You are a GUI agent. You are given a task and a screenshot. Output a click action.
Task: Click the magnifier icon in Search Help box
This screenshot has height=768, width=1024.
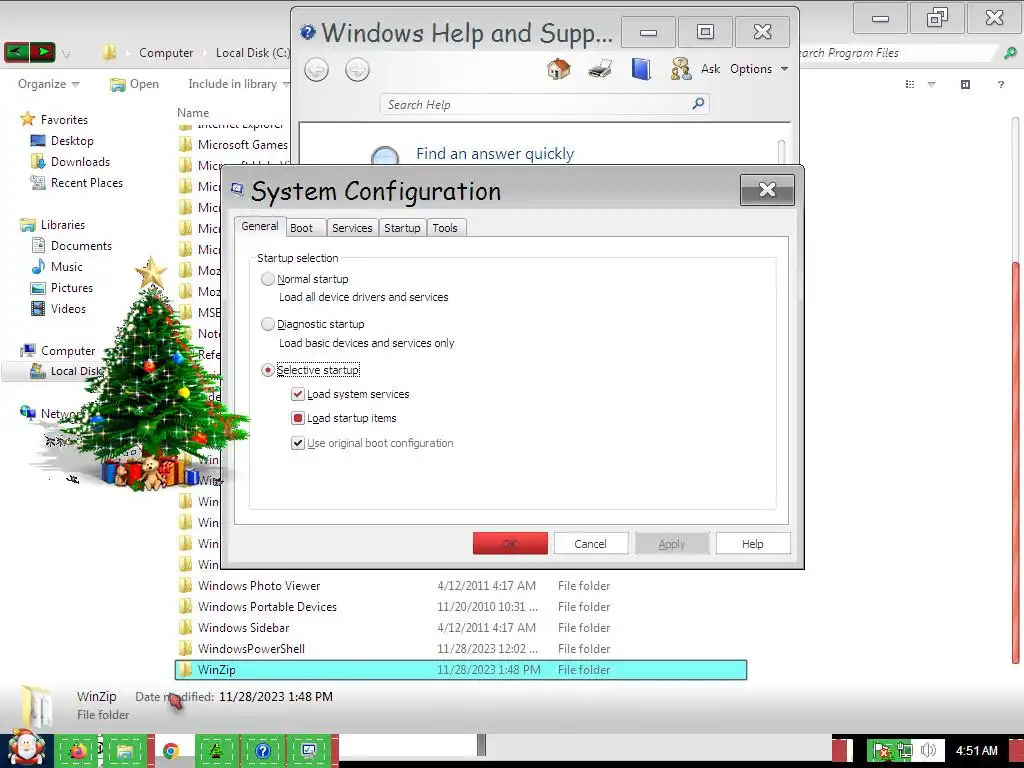[x=698, y=104]
